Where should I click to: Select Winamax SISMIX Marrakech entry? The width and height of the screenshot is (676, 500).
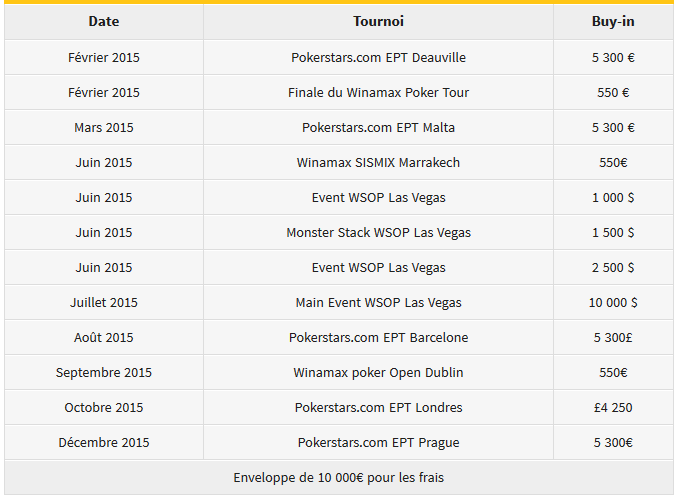[378, 162]
